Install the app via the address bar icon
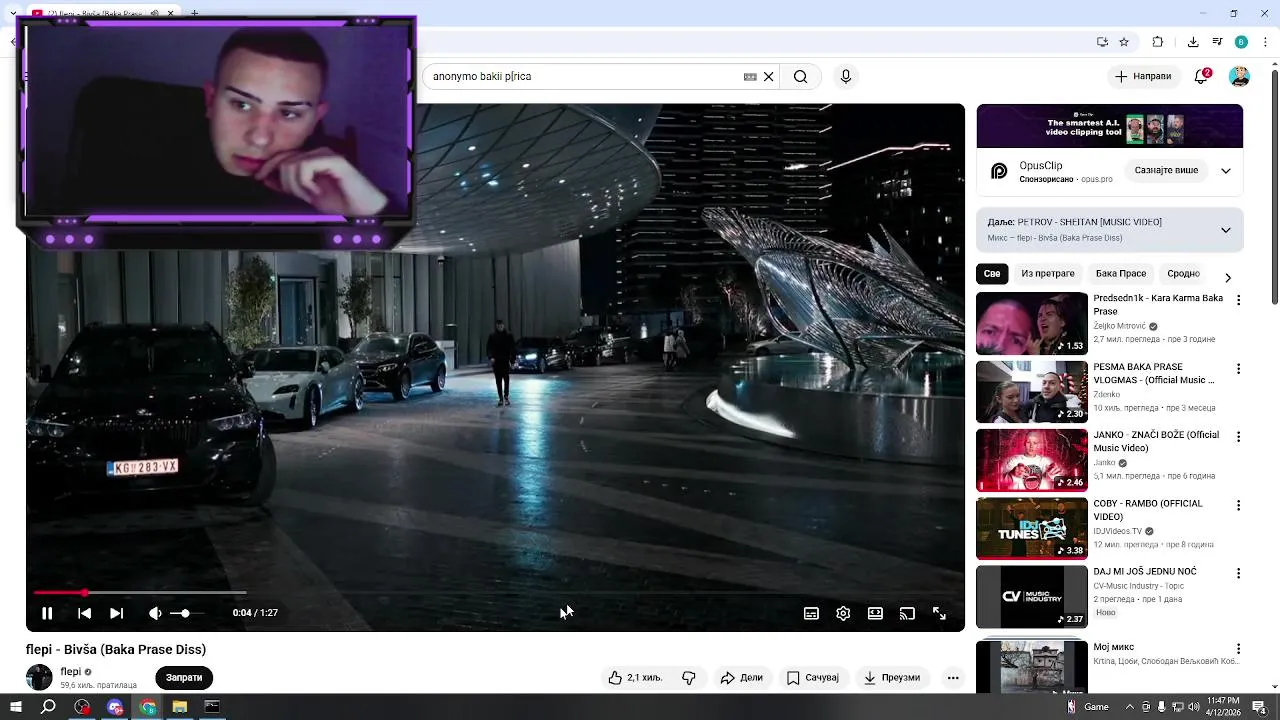This screenshot has height=720, width=1280. tap(1102, 42)
